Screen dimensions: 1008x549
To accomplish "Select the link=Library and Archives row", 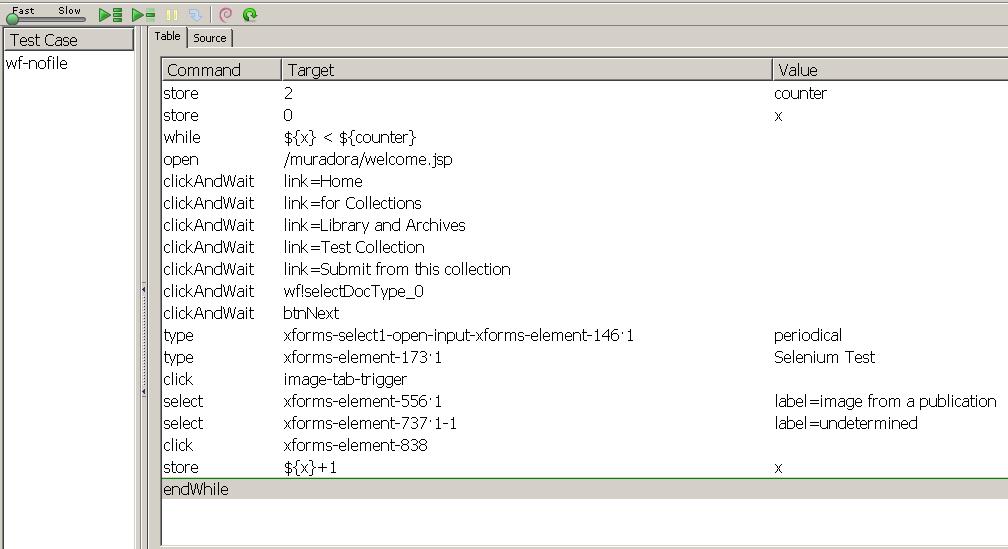I will pyautogui.click(x=584, y=225).
